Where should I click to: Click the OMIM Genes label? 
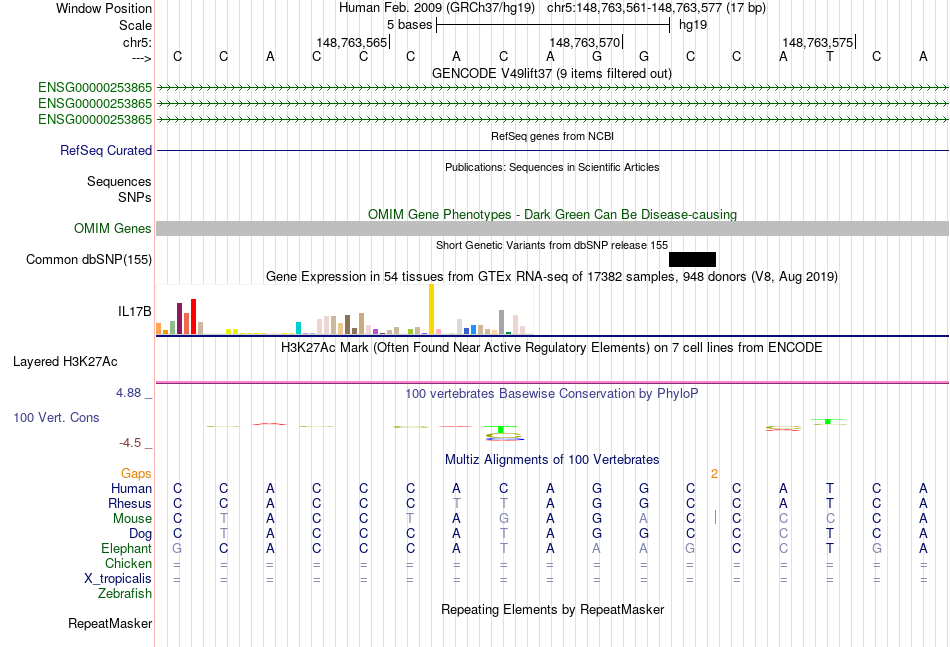pyautogui.click(x=112, y=228)
